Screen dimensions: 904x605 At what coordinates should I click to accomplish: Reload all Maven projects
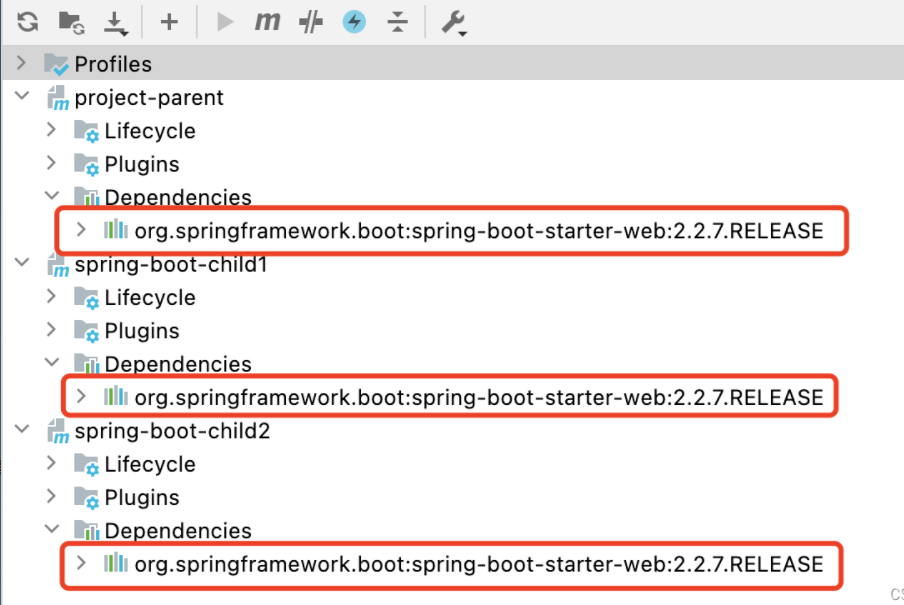(27, 23)
